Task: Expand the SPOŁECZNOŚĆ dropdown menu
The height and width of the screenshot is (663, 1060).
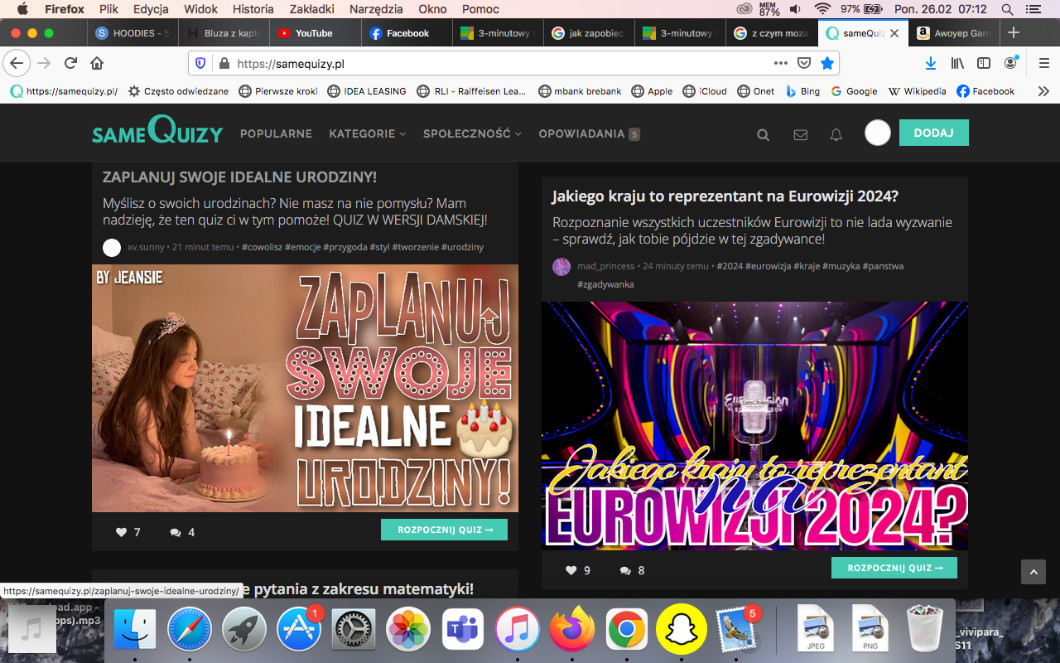Action: coord(471,133)
